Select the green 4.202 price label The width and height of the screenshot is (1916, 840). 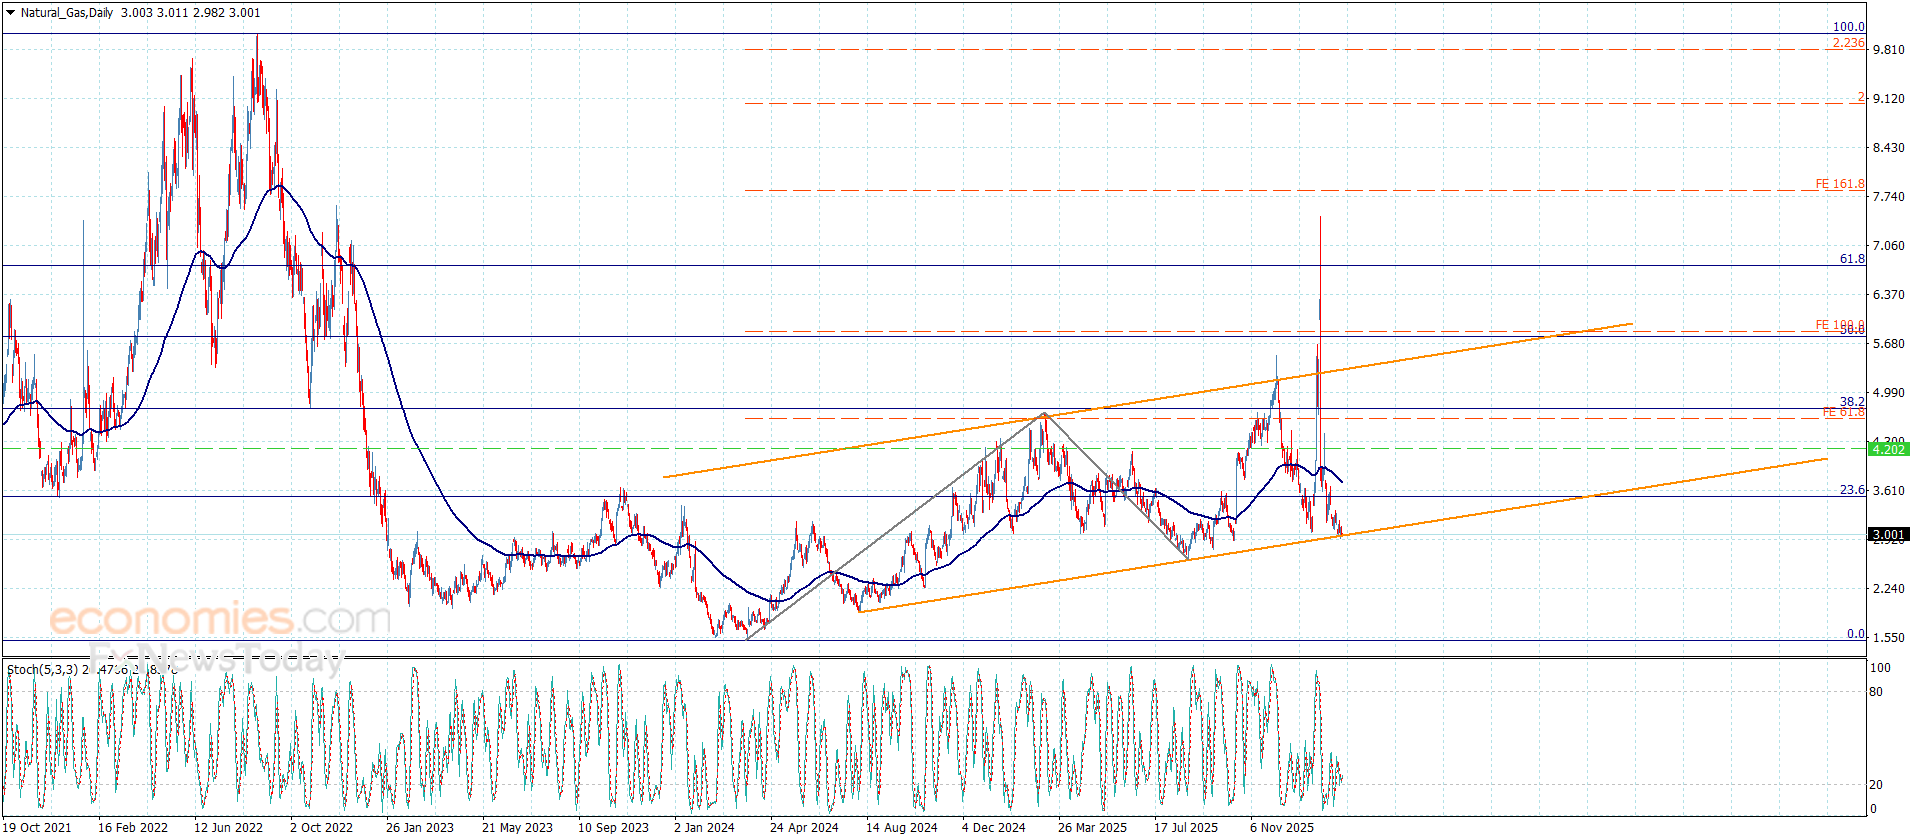point(1888,449)
